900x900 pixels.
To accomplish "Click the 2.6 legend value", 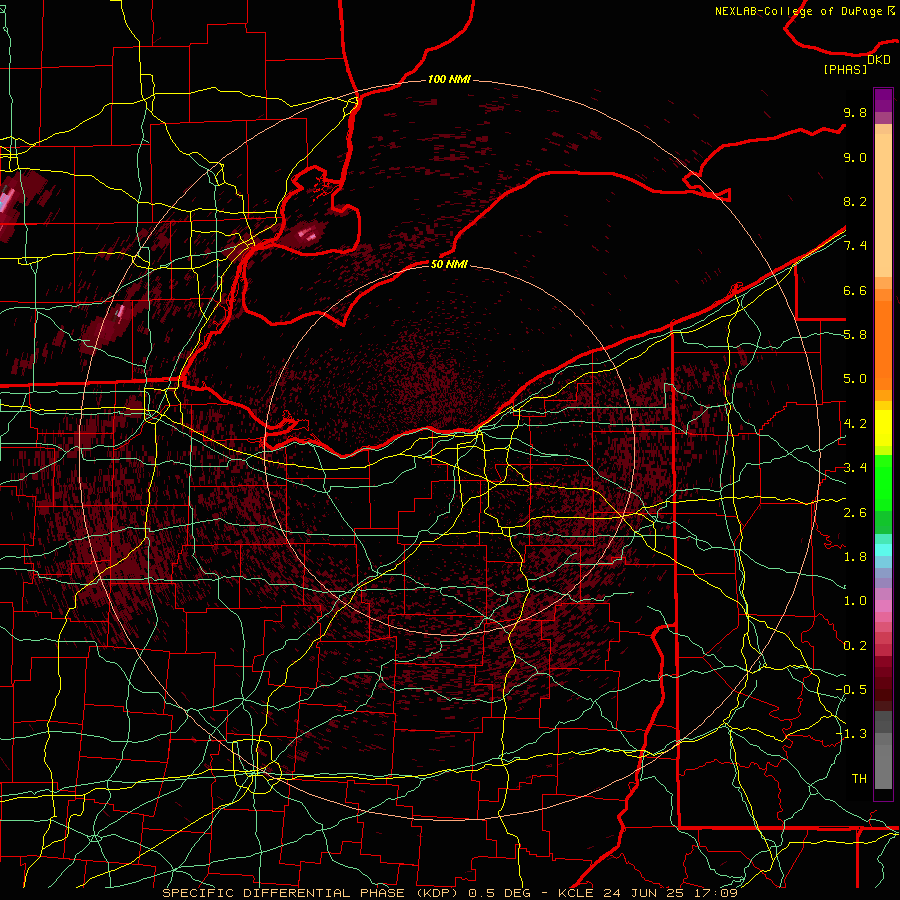I will click(855, 513).
